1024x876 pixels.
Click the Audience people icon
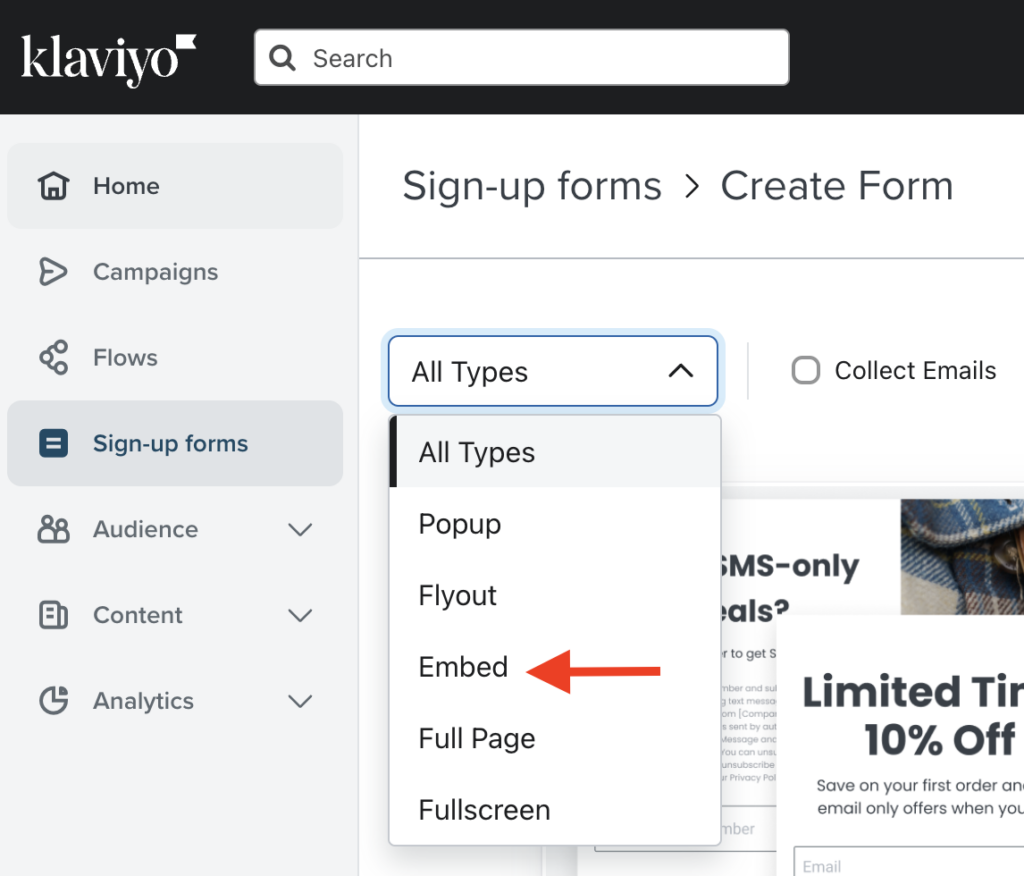click(54, 529)
